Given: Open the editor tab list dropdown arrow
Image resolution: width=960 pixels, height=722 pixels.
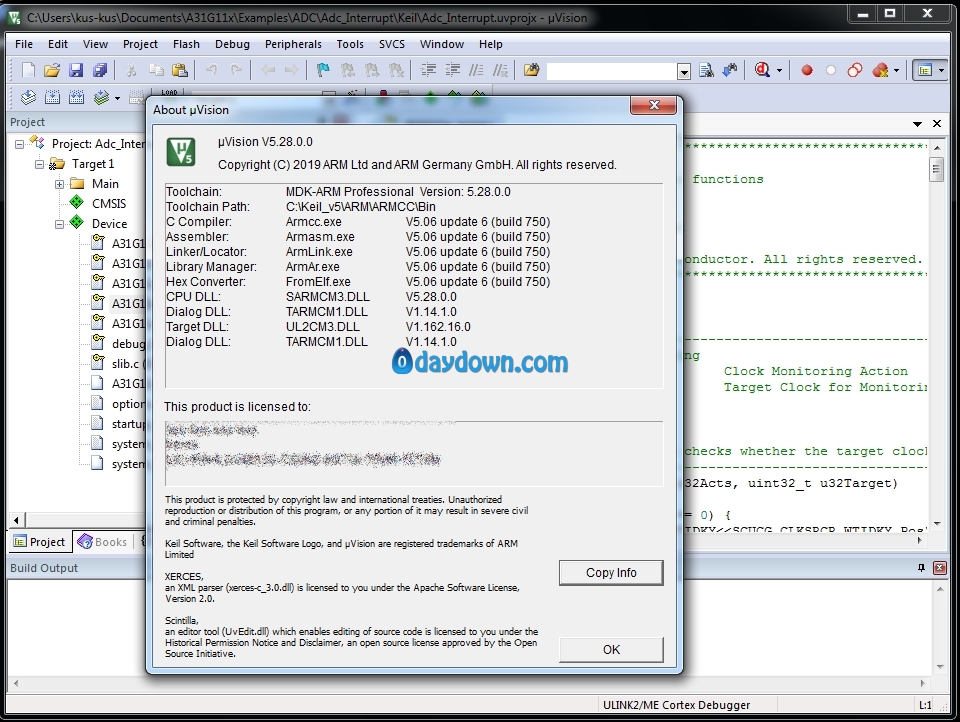Looking at the screenshot, I should 917,124.
